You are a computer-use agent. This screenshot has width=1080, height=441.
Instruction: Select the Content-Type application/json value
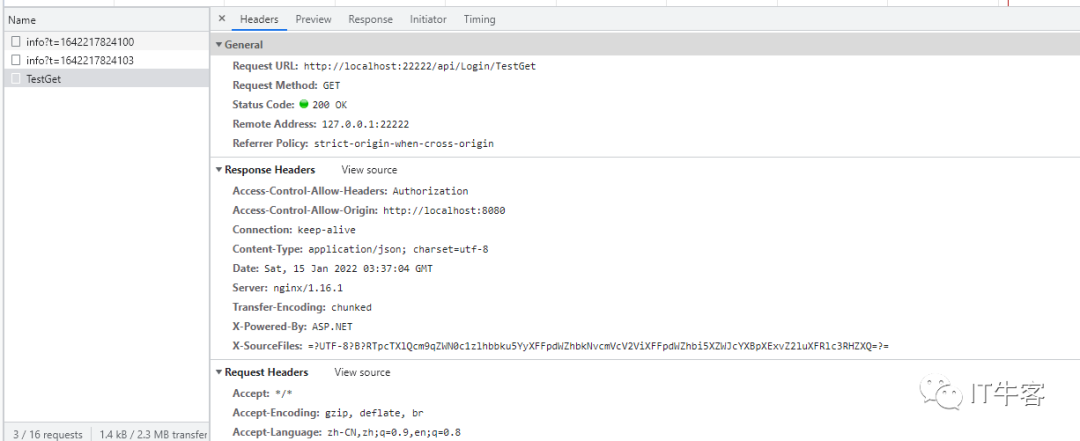pos(398,249)
